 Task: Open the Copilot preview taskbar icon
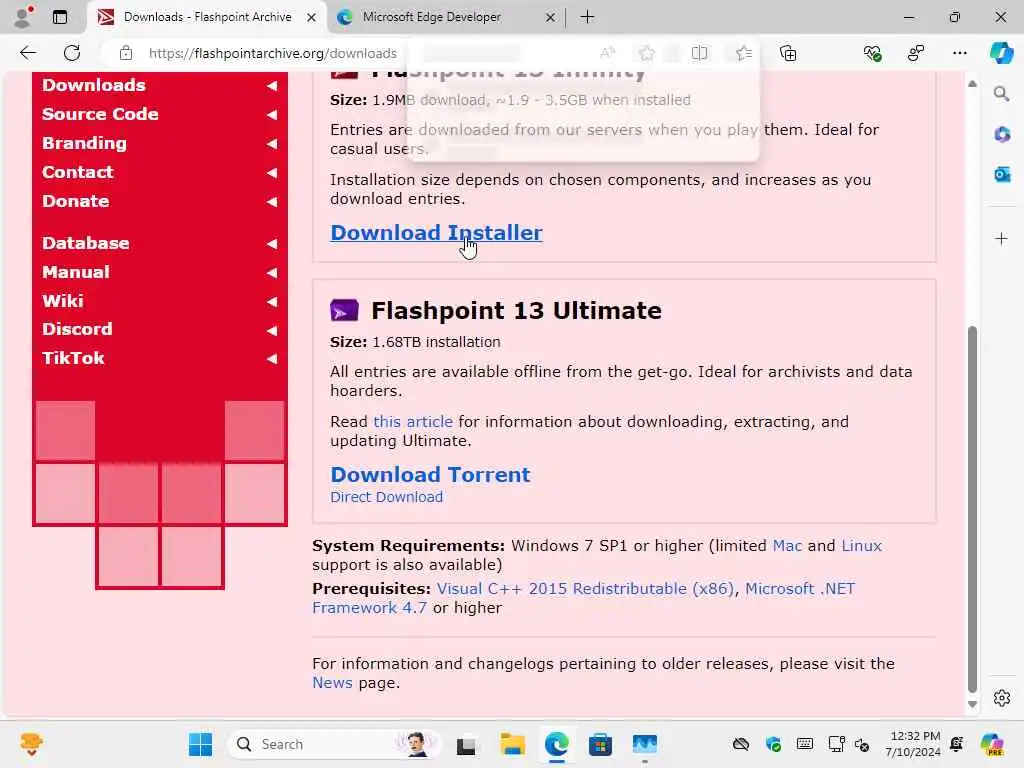click(x=992, y=744)
